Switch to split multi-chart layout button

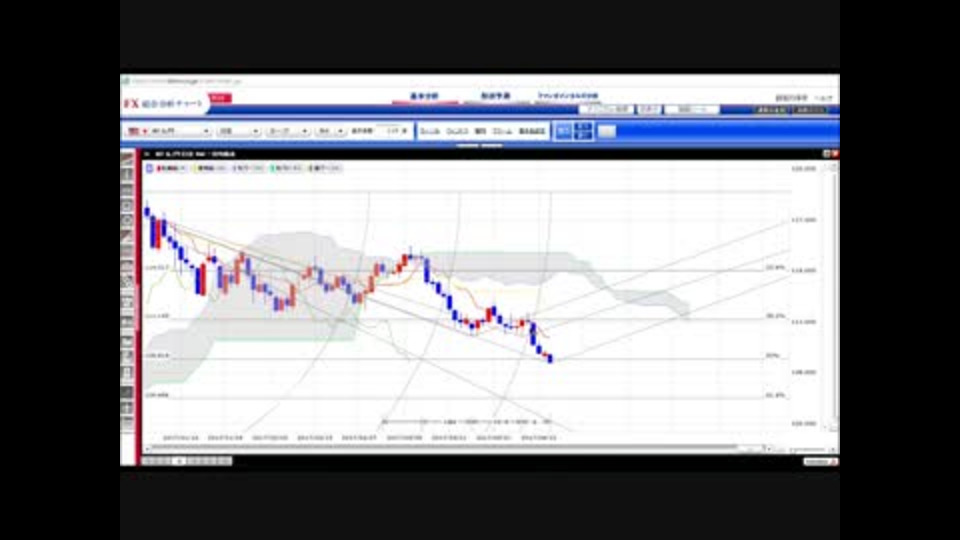583,131
